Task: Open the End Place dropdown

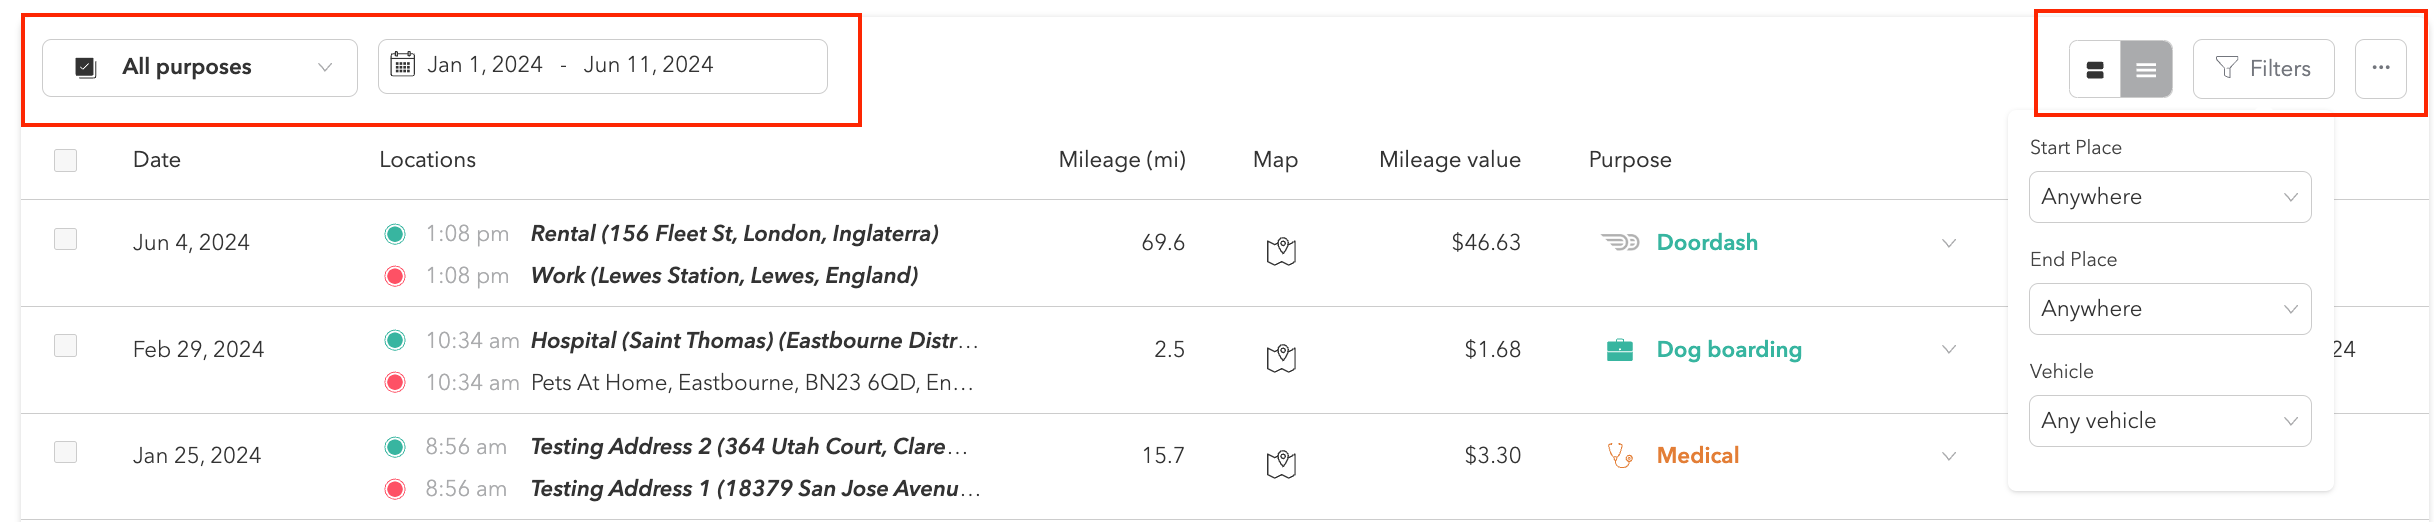Action: [2170, 309]
